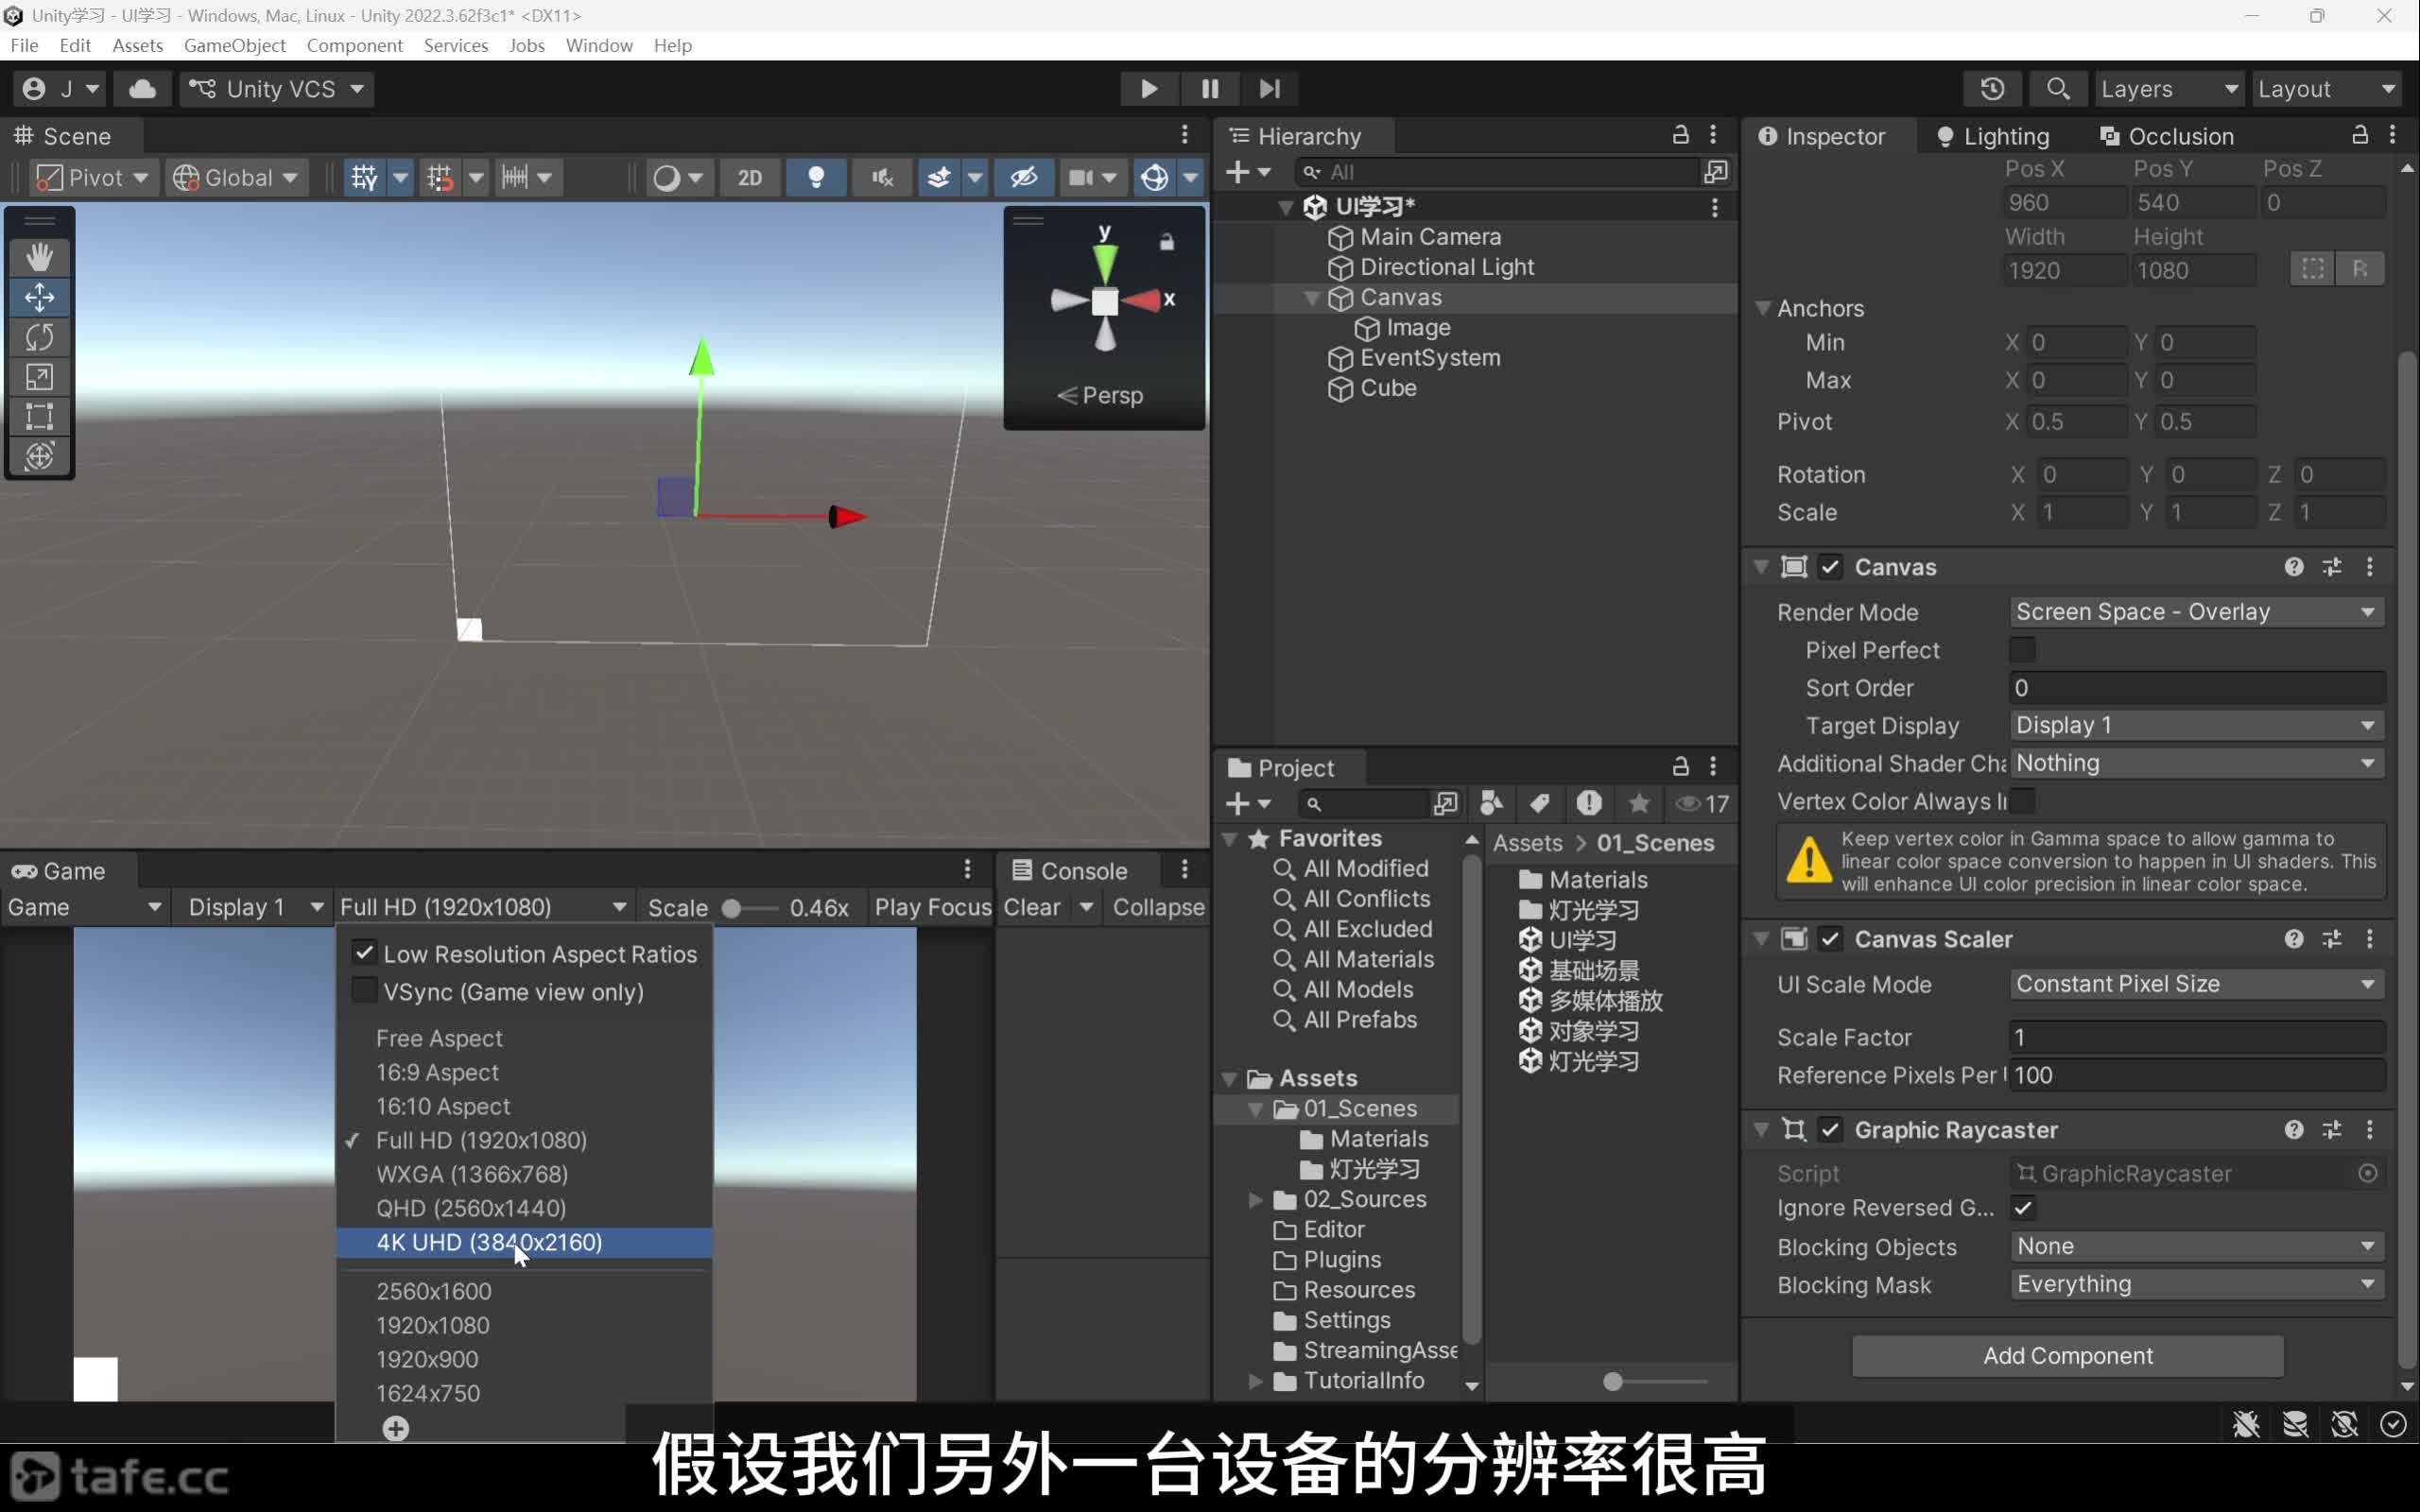The width and height of the screenshot is (2420, 1512).
Task: Select QHD (2560x1440) resolution
Action: click(524, 1208)
